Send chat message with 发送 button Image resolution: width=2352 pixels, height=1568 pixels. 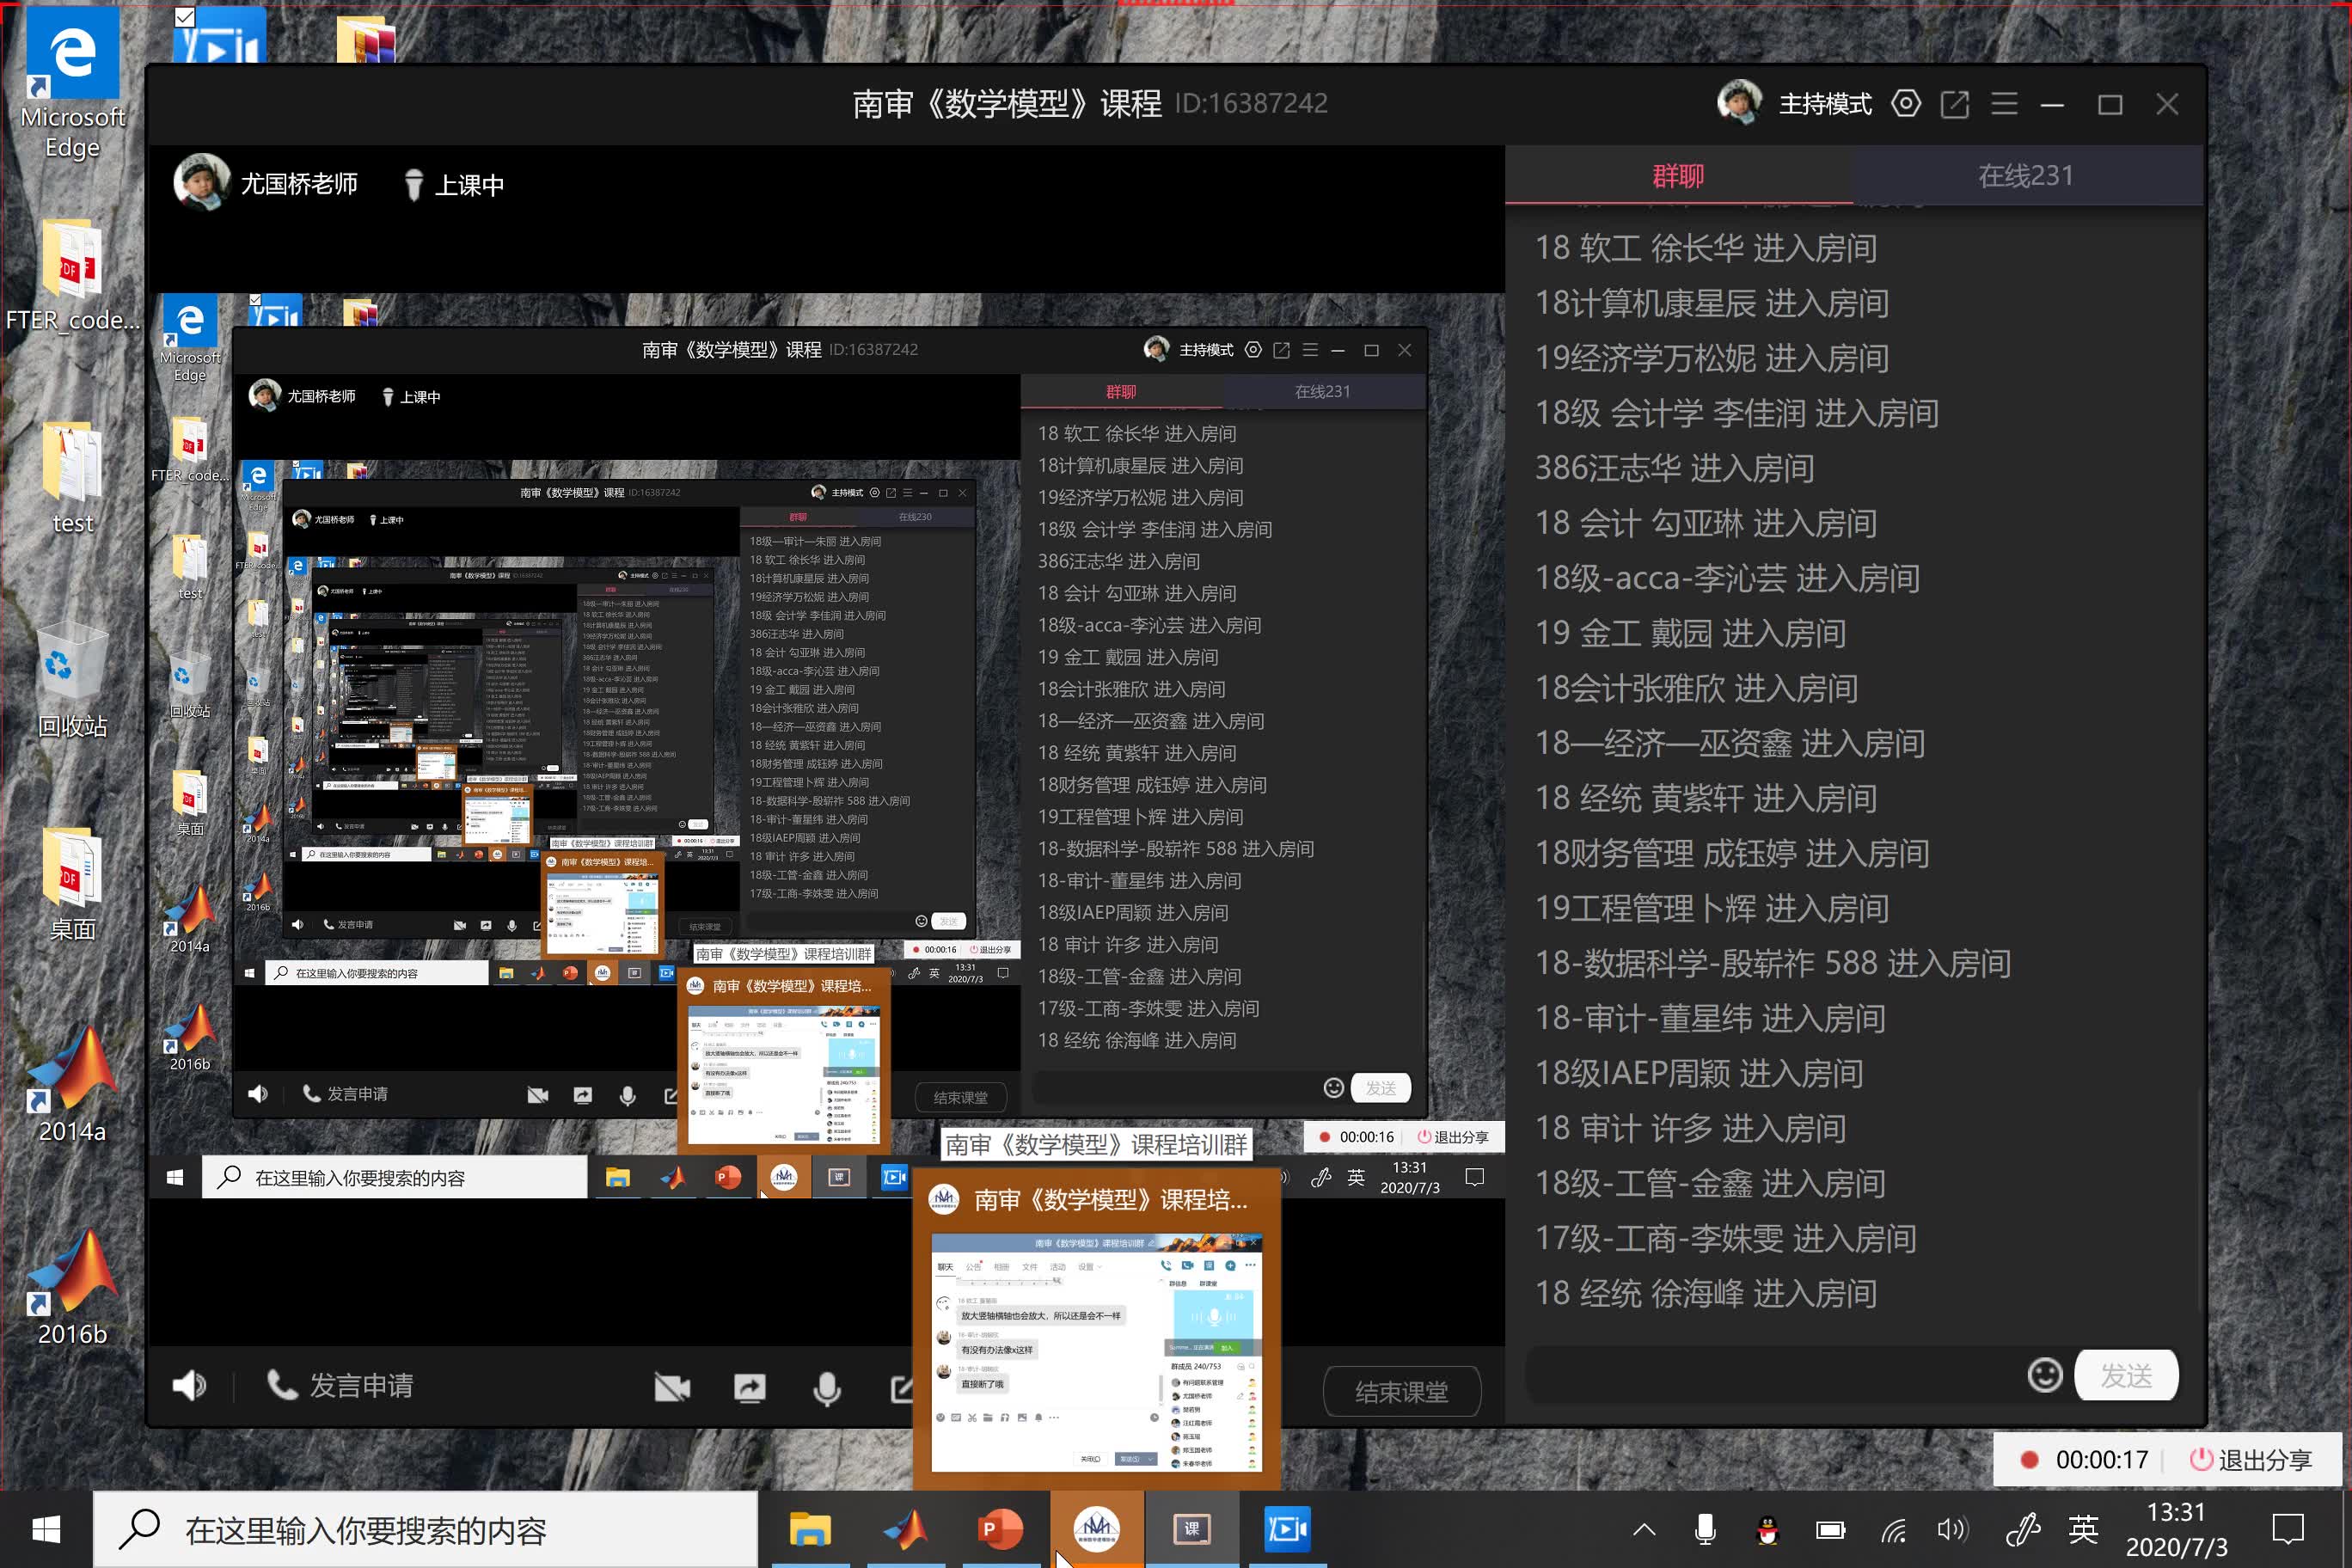coord(2126,1376)
